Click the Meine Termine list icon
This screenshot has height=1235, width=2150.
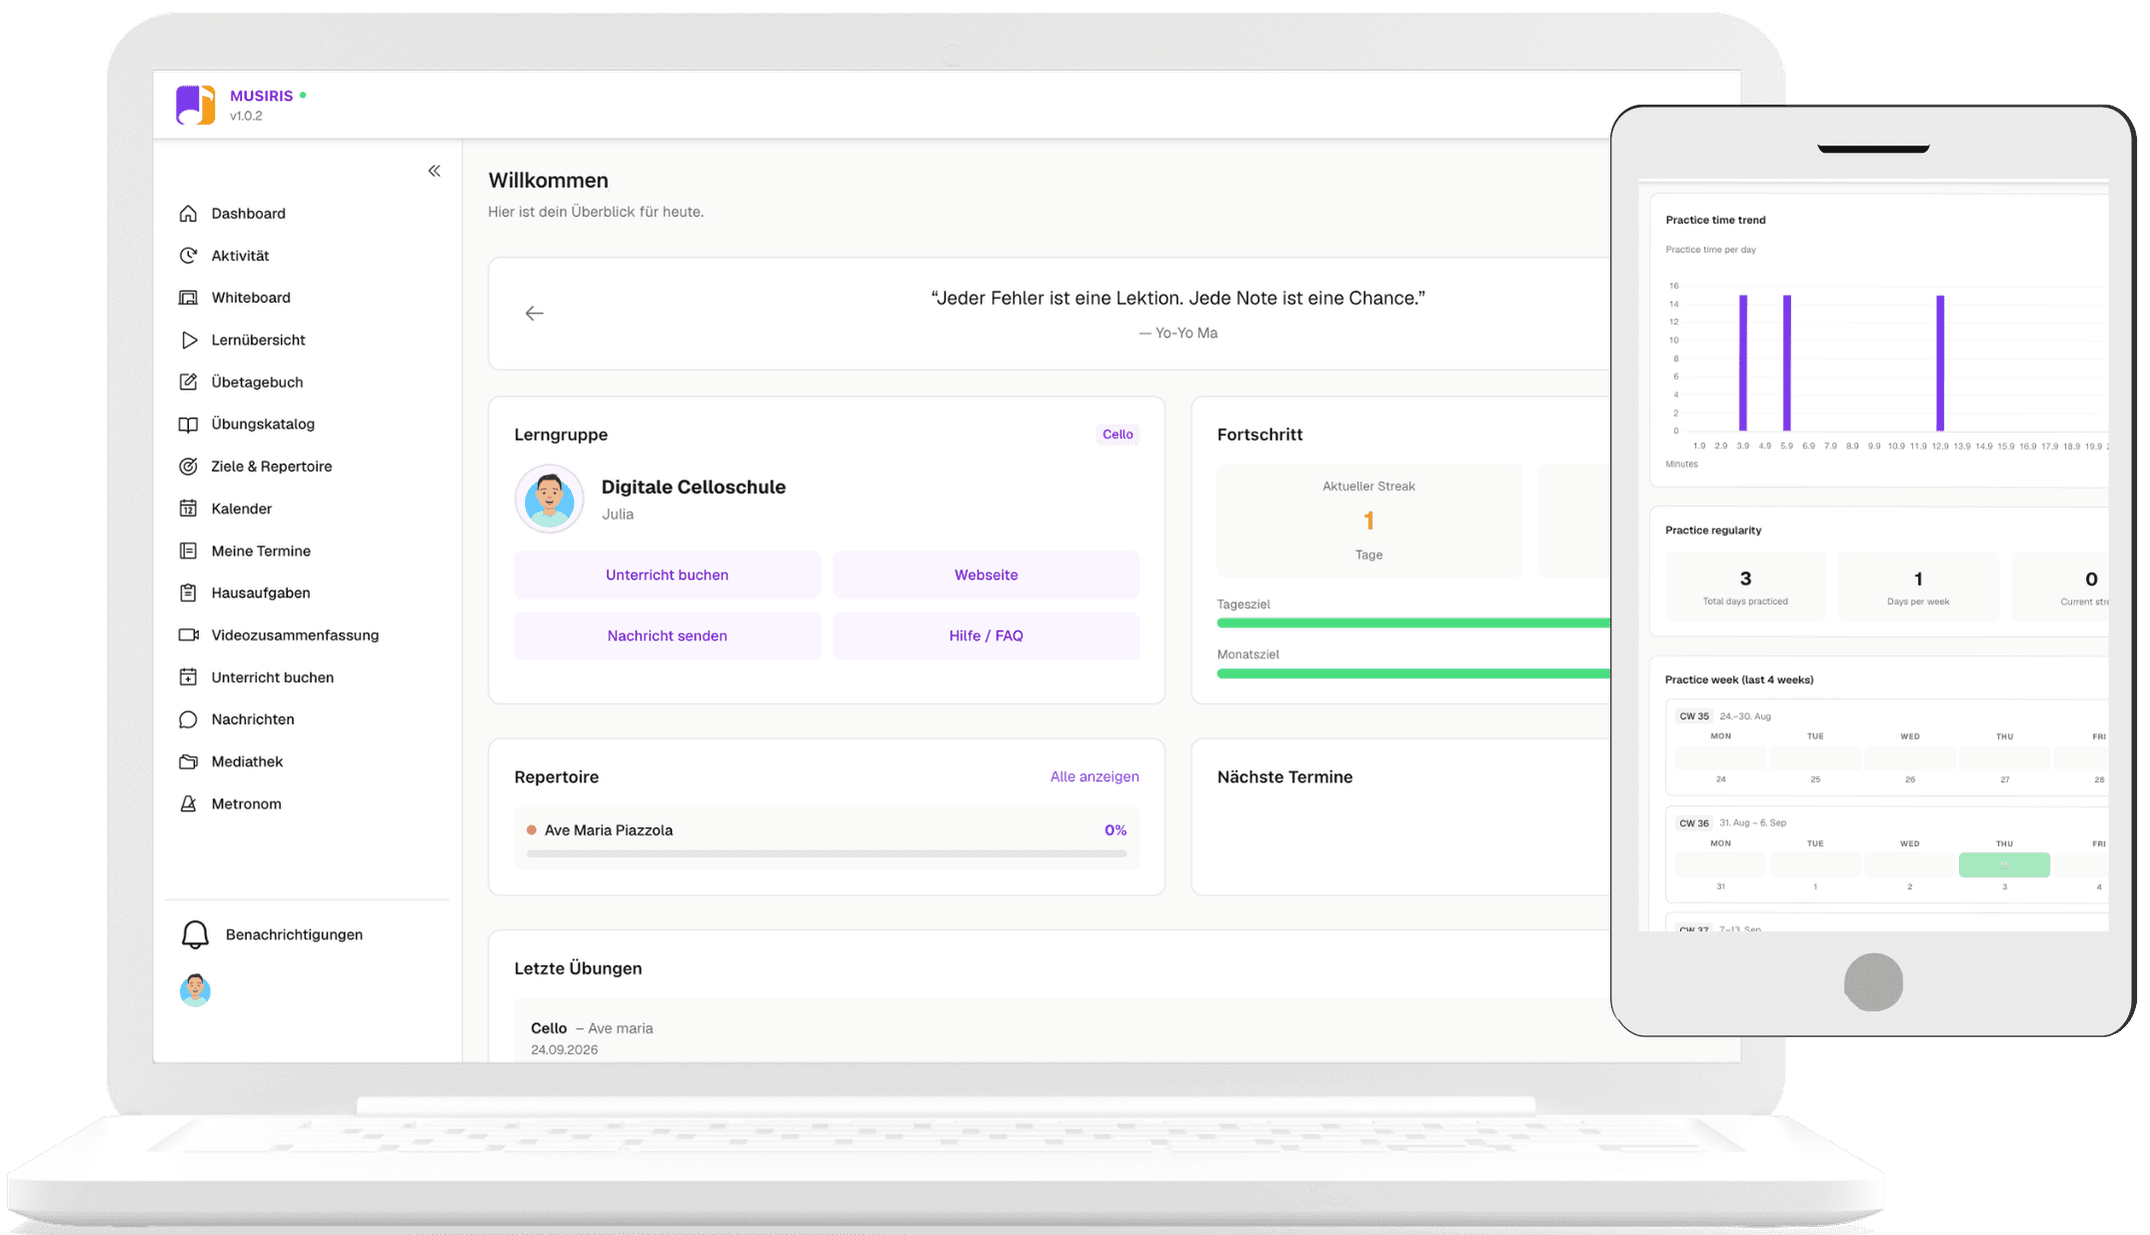188,551
